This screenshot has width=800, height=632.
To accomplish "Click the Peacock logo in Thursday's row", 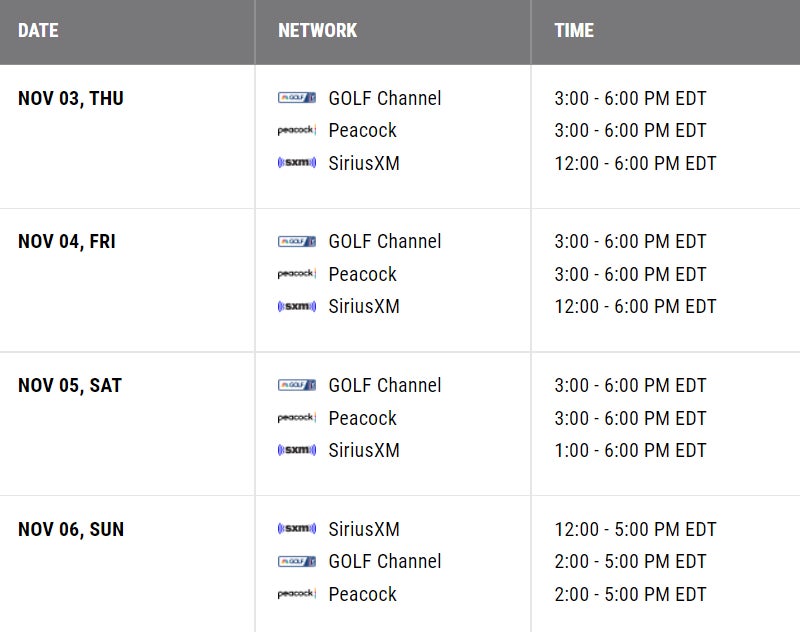I will pos(297,131).
